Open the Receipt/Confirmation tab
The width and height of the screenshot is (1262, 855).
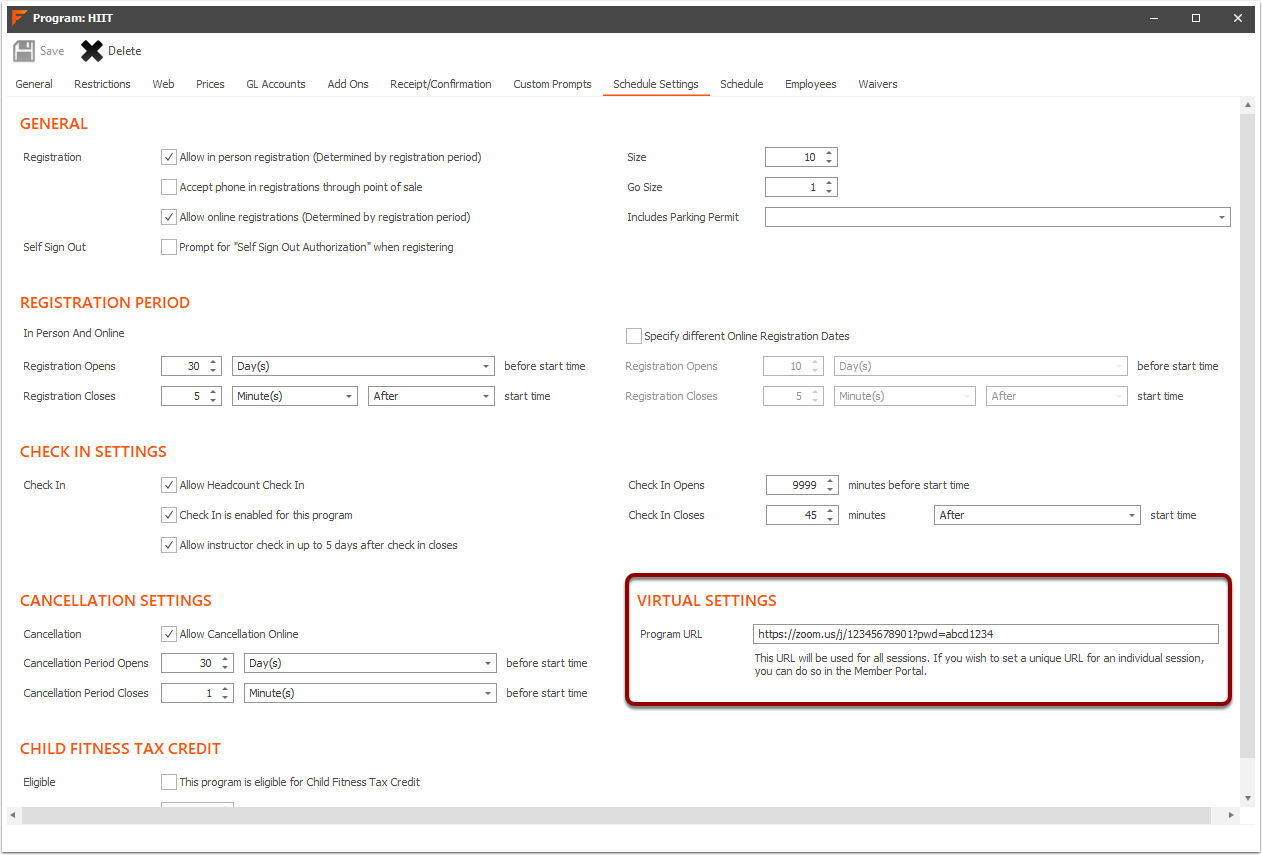coord(441,84)
